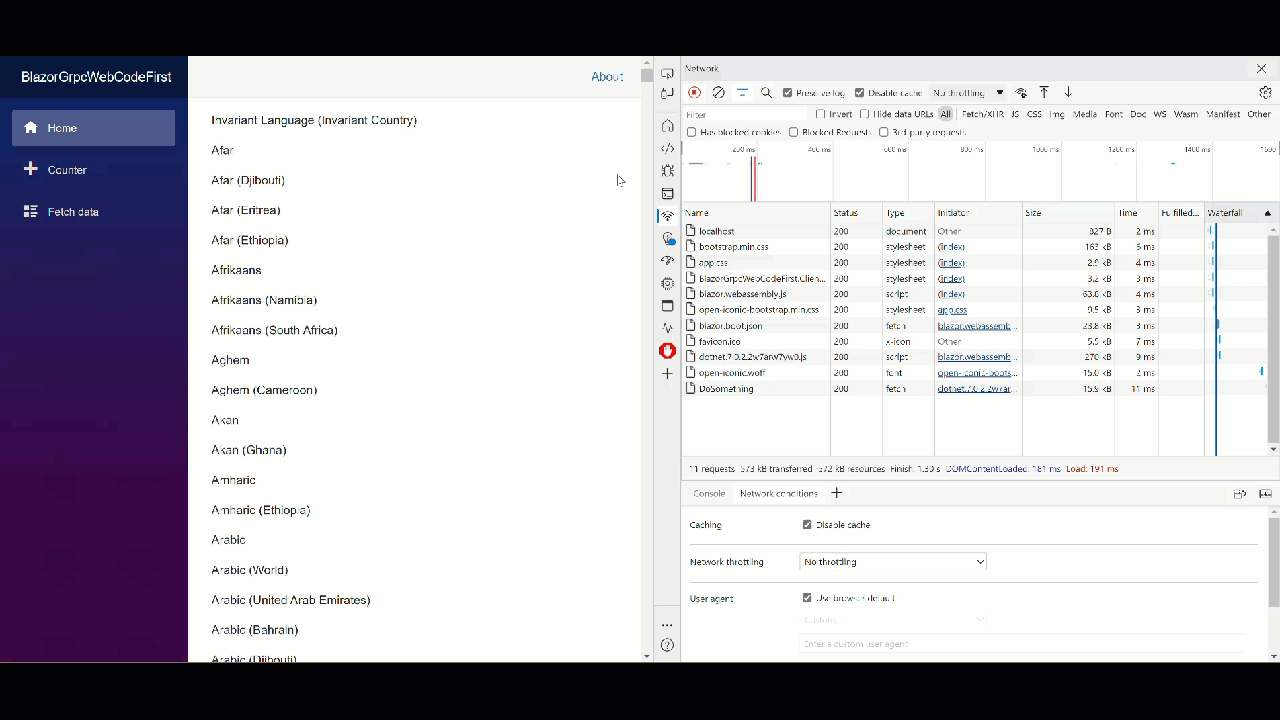Select the inspect element tool icon
This screenshot has width=1280, height=720.
(x=667, y=74)
